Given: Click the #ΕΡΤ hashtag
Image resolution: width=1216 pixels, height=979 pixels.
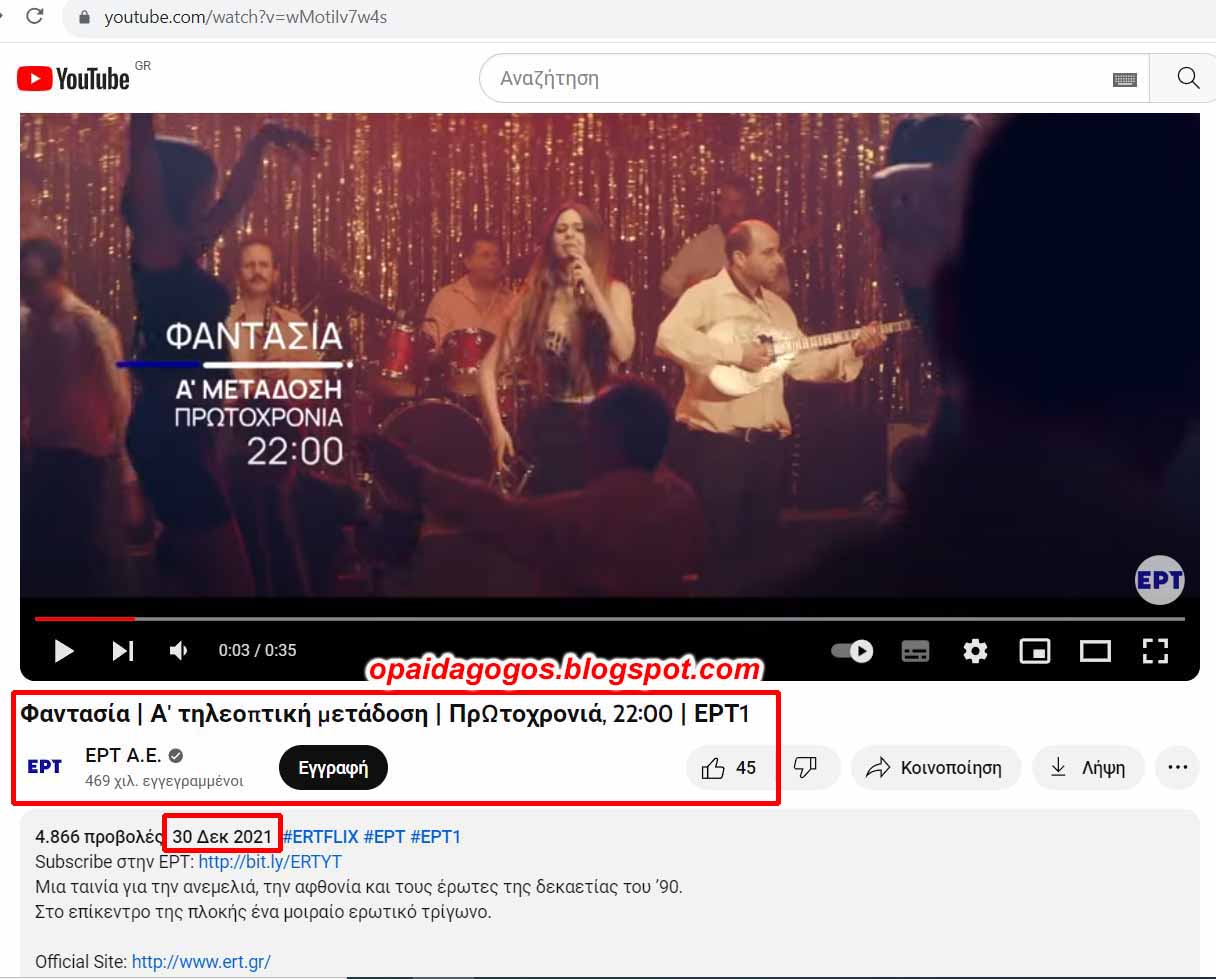Looking at the screenshot, I should [384, 837].
